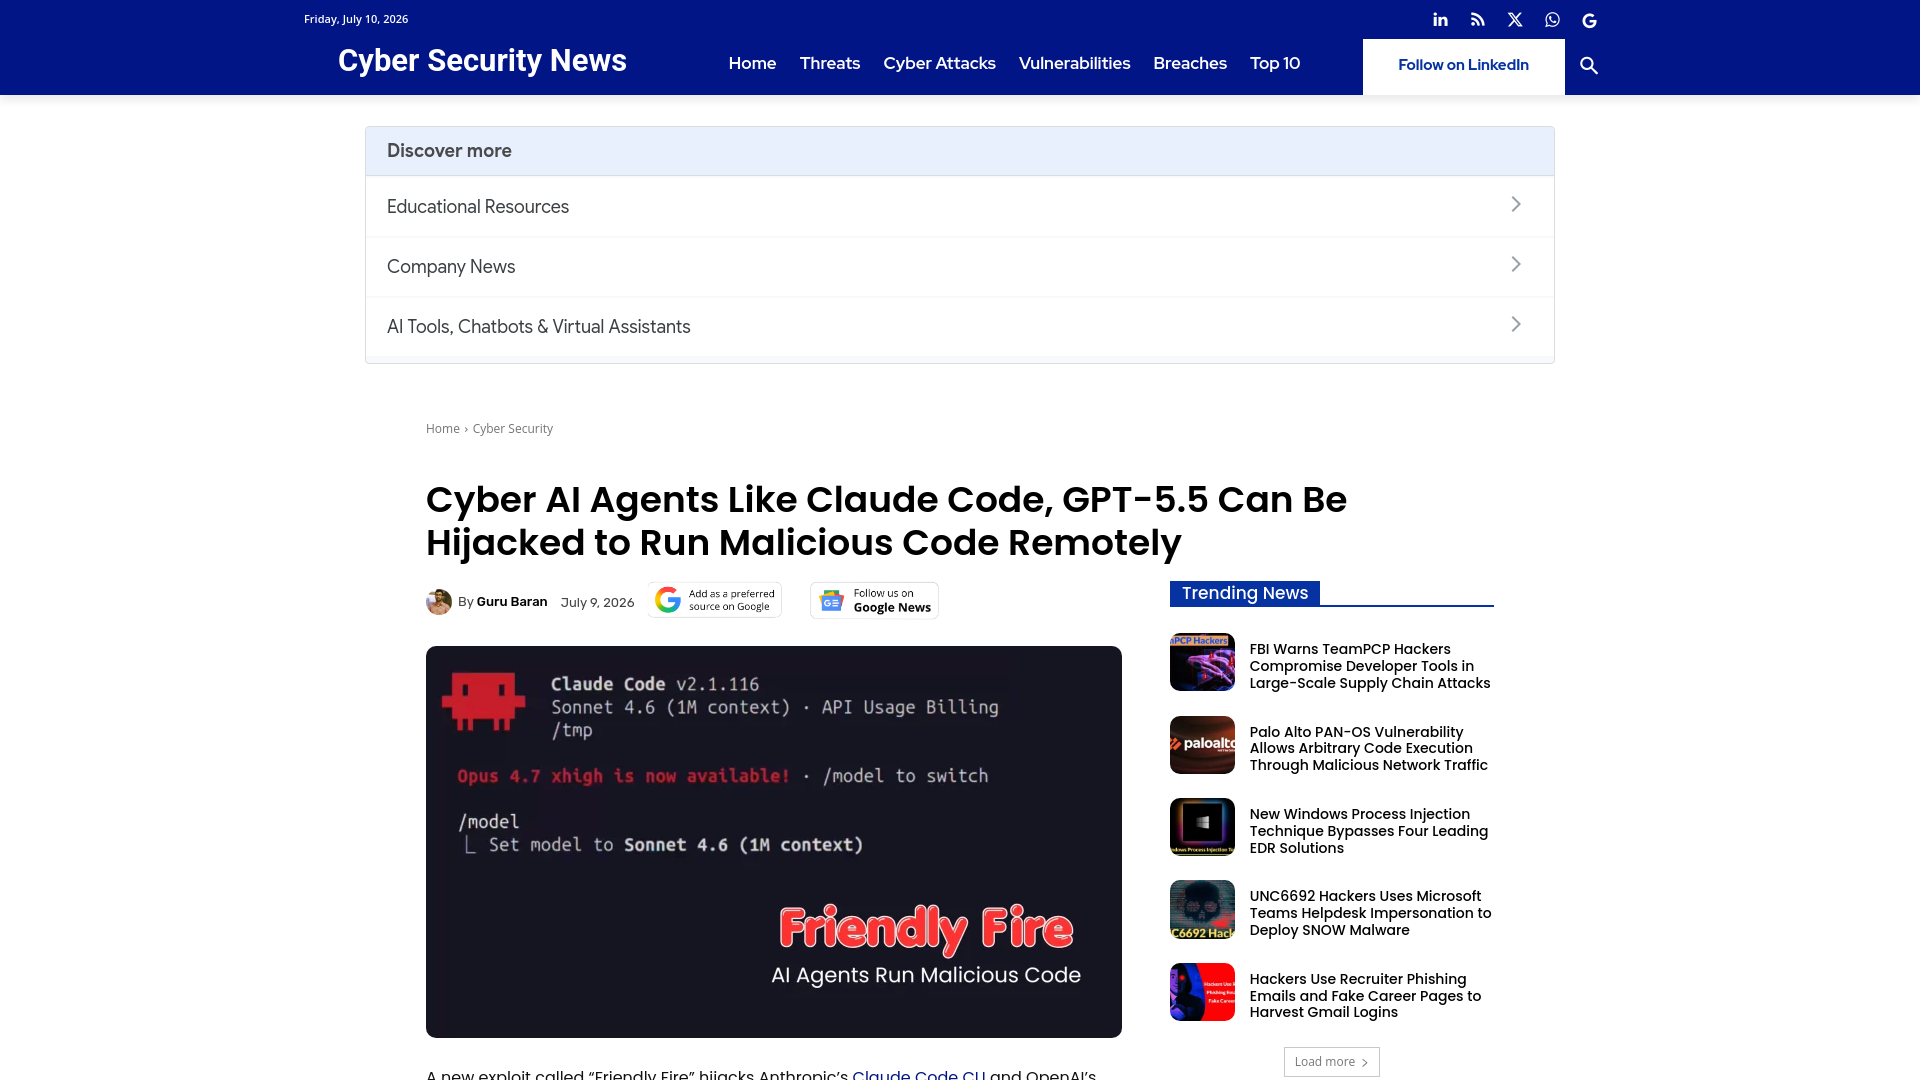Click the Load more button
Screen dimensions: 1920x1080
point(1331,1062)
